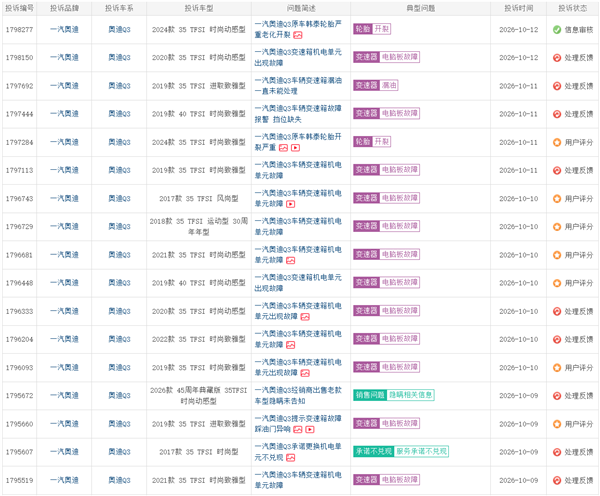Click red status icon for complaint 1798150
Screen dimensions: 600x496
coord(557,58)
